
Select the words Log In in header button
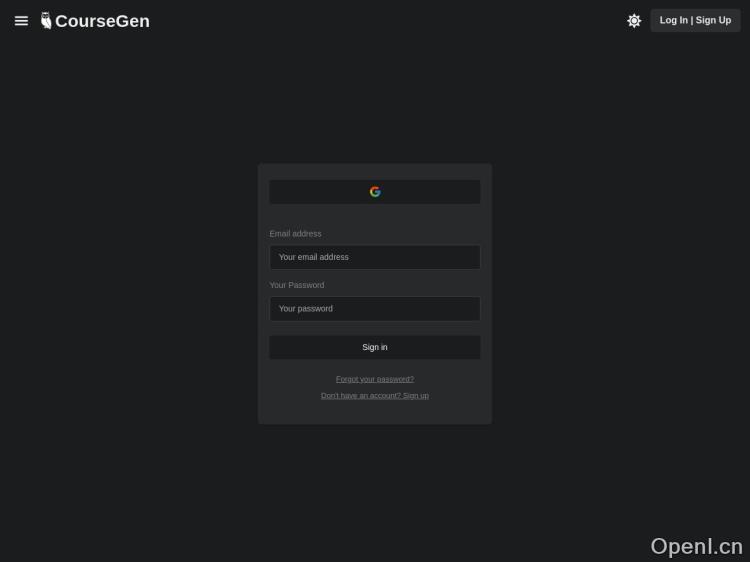point(673,20)
